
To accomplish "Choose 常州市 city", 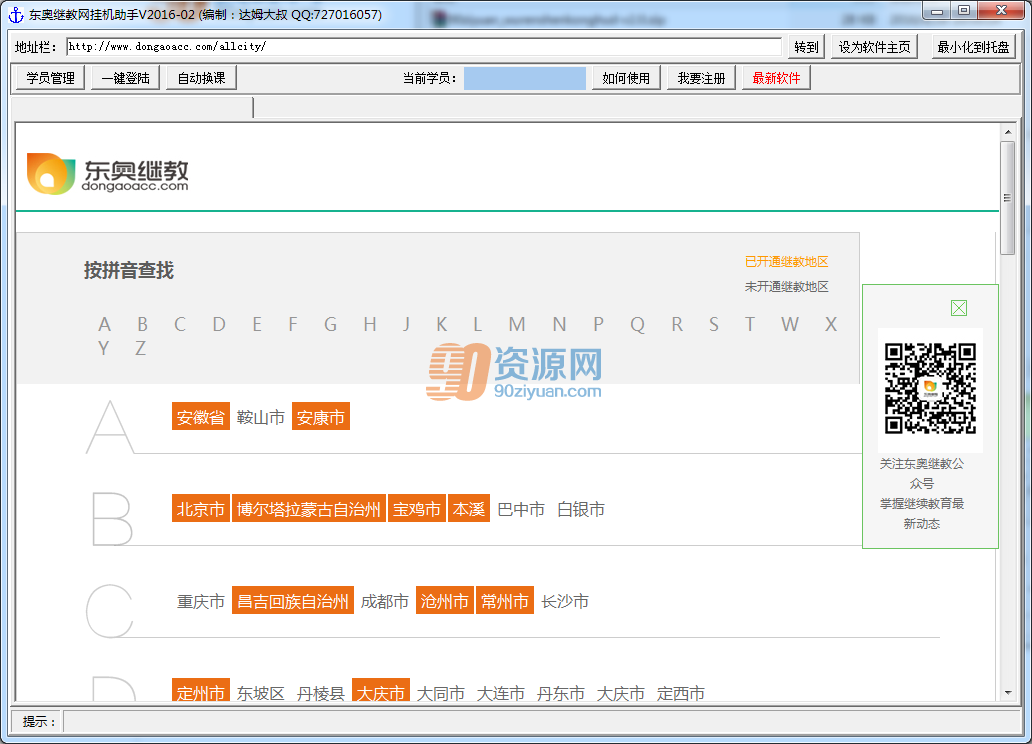I will (x=505, y=601).
